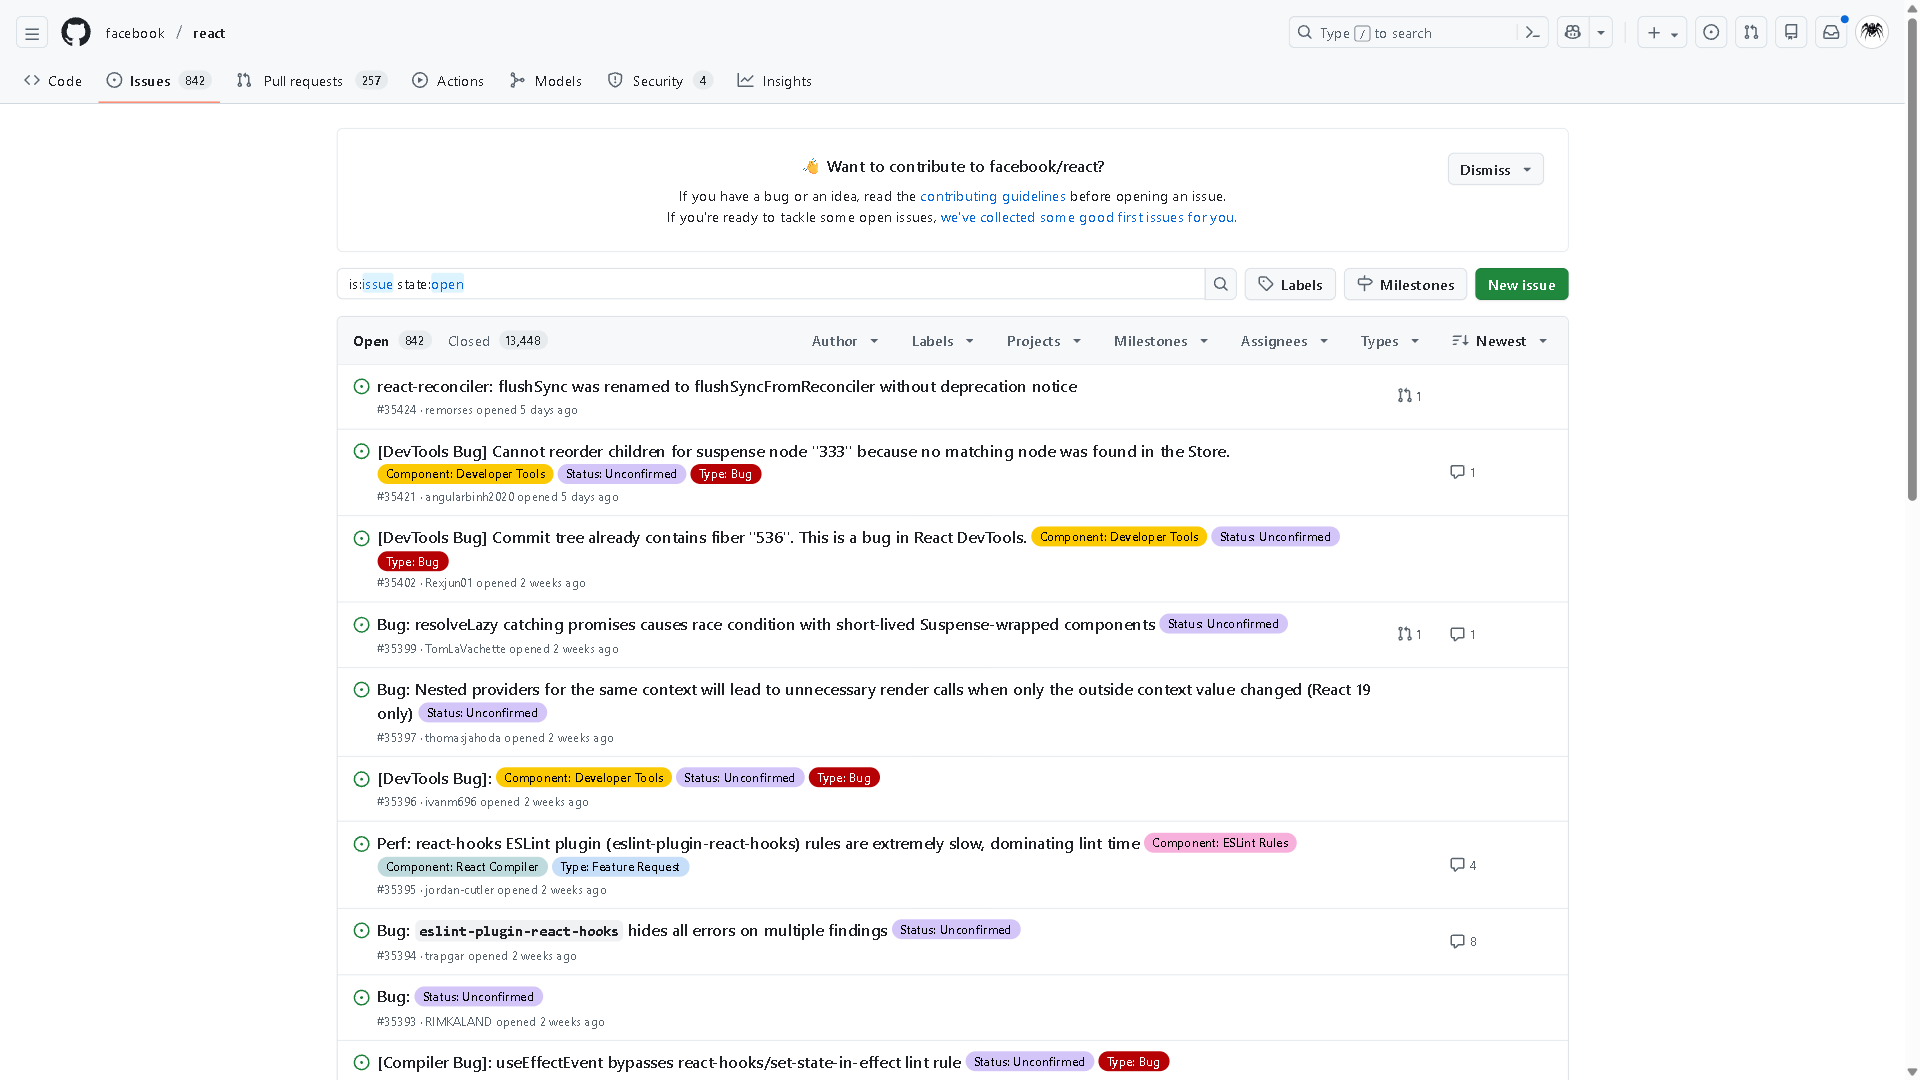Open the hamburger navigation menu

point(32,33)
